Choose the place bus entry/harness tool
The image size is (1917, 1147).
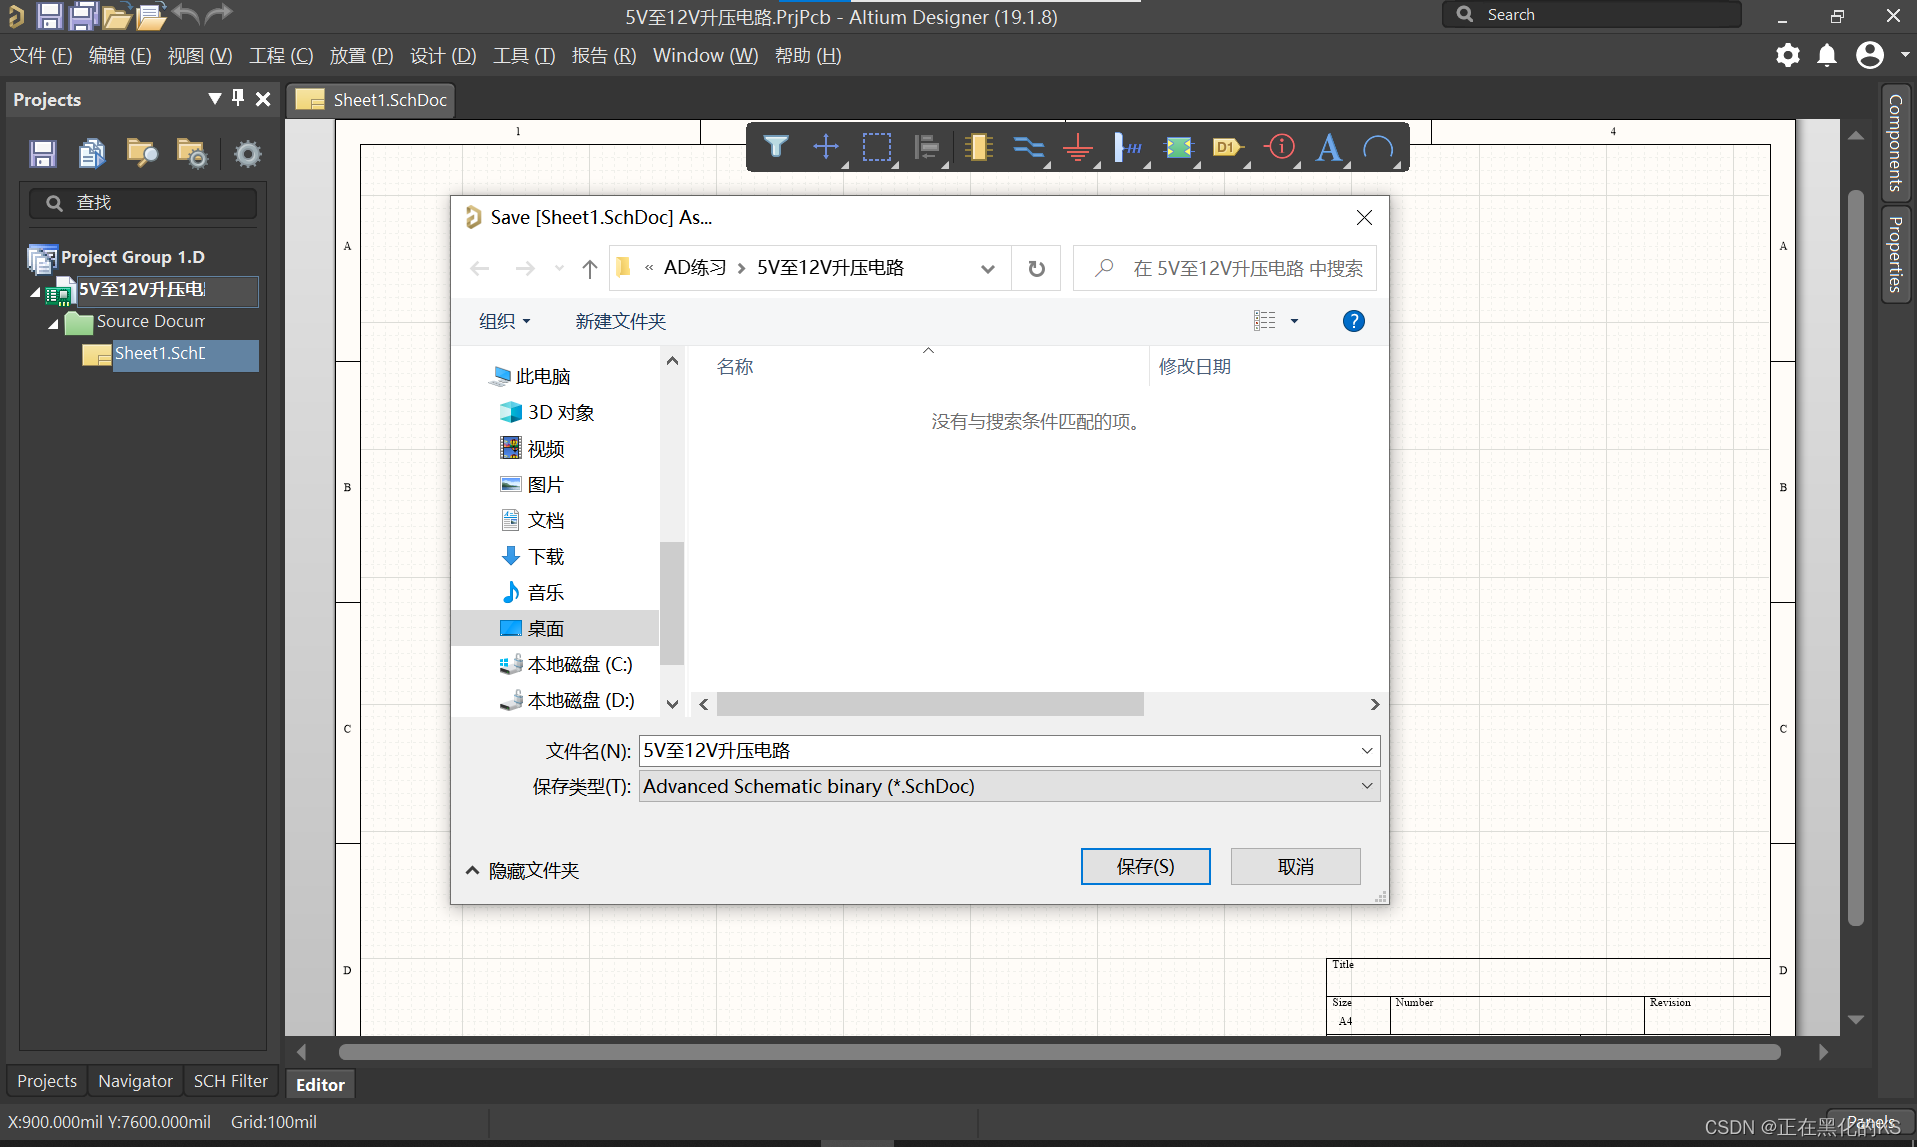[x=1129, y=148]
